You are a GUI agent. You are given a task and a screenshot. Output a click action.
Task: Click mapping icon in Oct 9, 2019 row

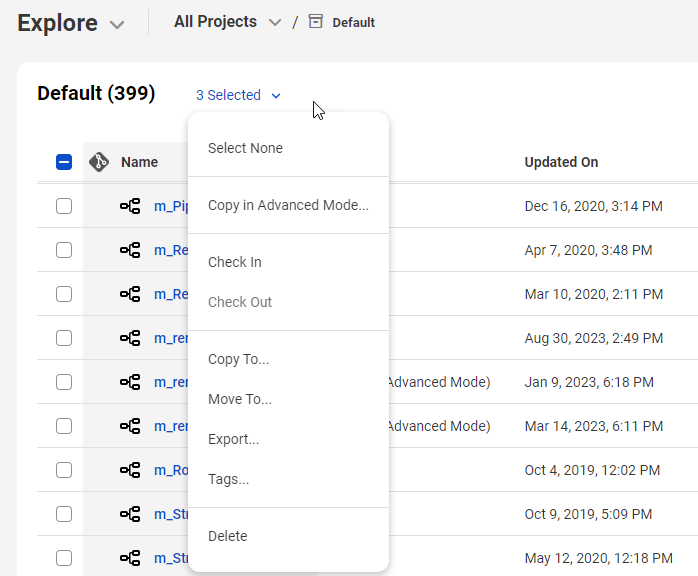(130, 514)
